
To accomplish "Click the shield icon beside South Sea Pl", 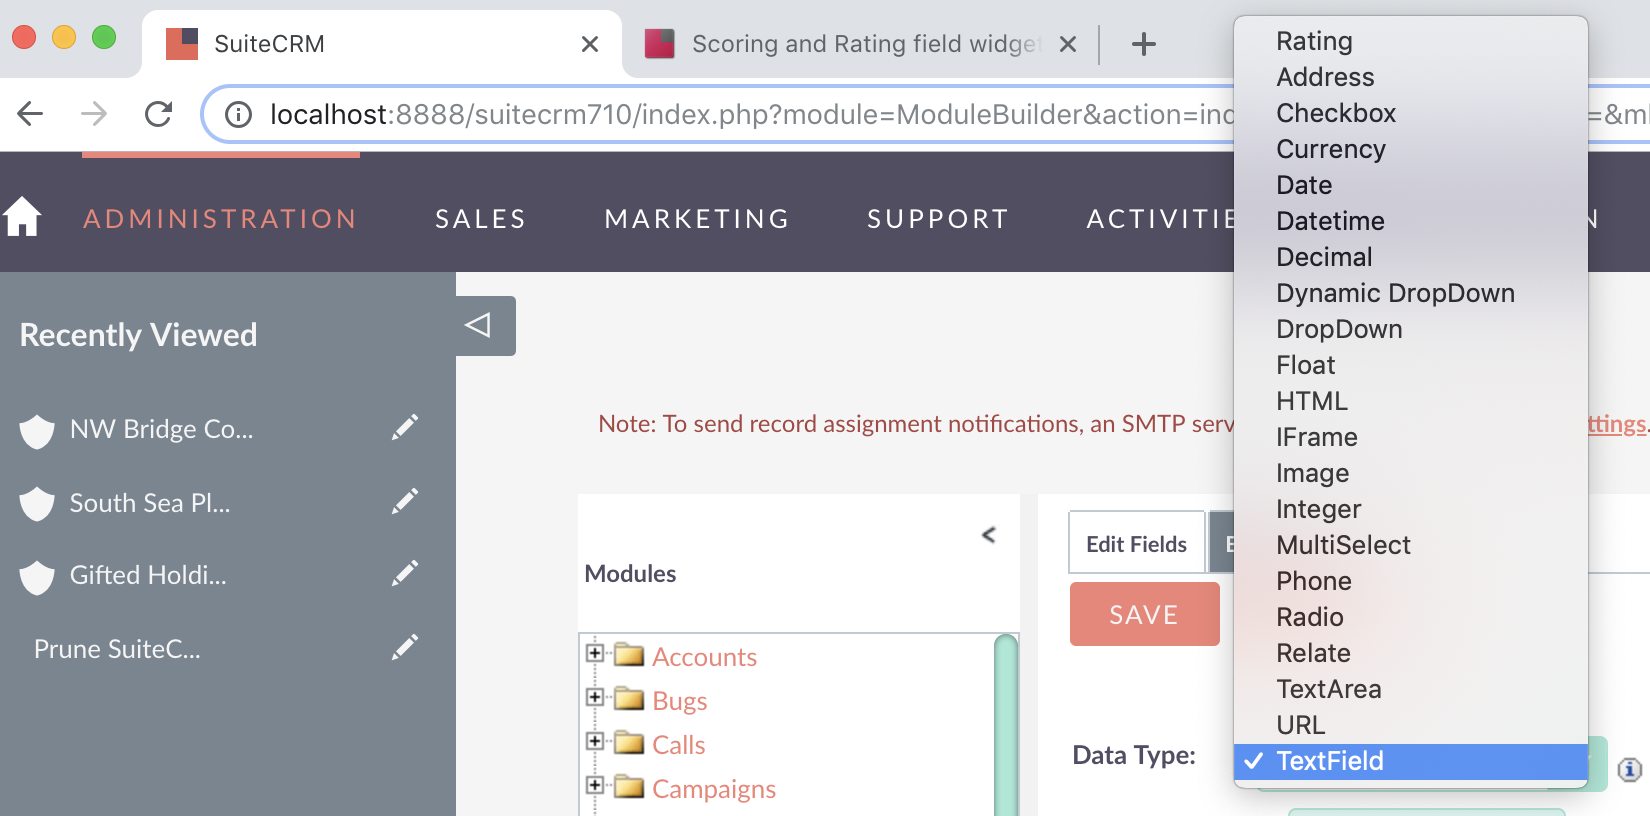I will pos(37,503).
